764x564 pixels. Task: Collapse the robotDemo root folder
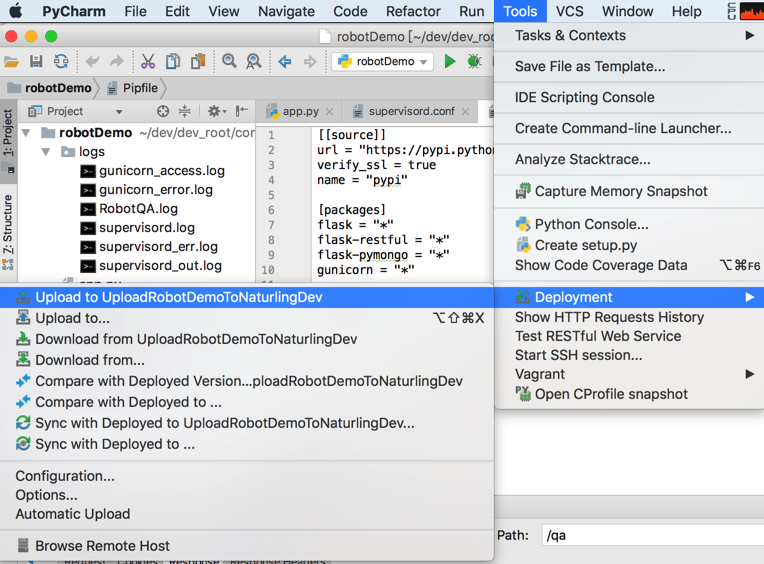pos(26,132)
